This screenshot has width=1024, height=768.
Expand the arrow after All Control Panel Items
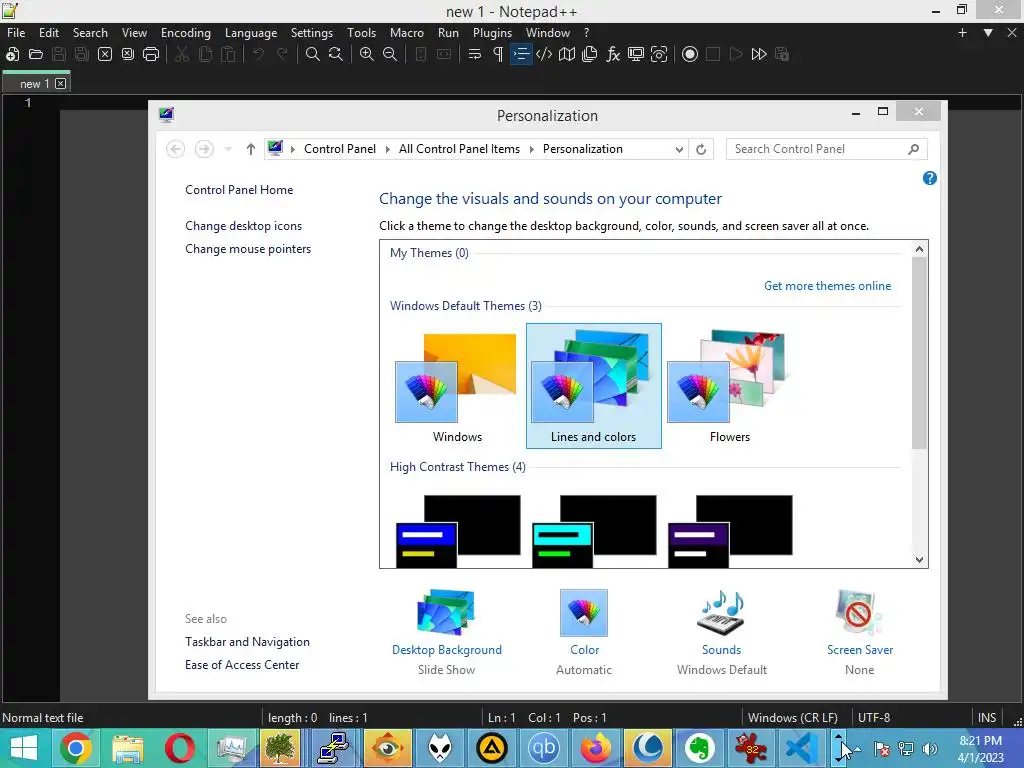tap(532, 149)
